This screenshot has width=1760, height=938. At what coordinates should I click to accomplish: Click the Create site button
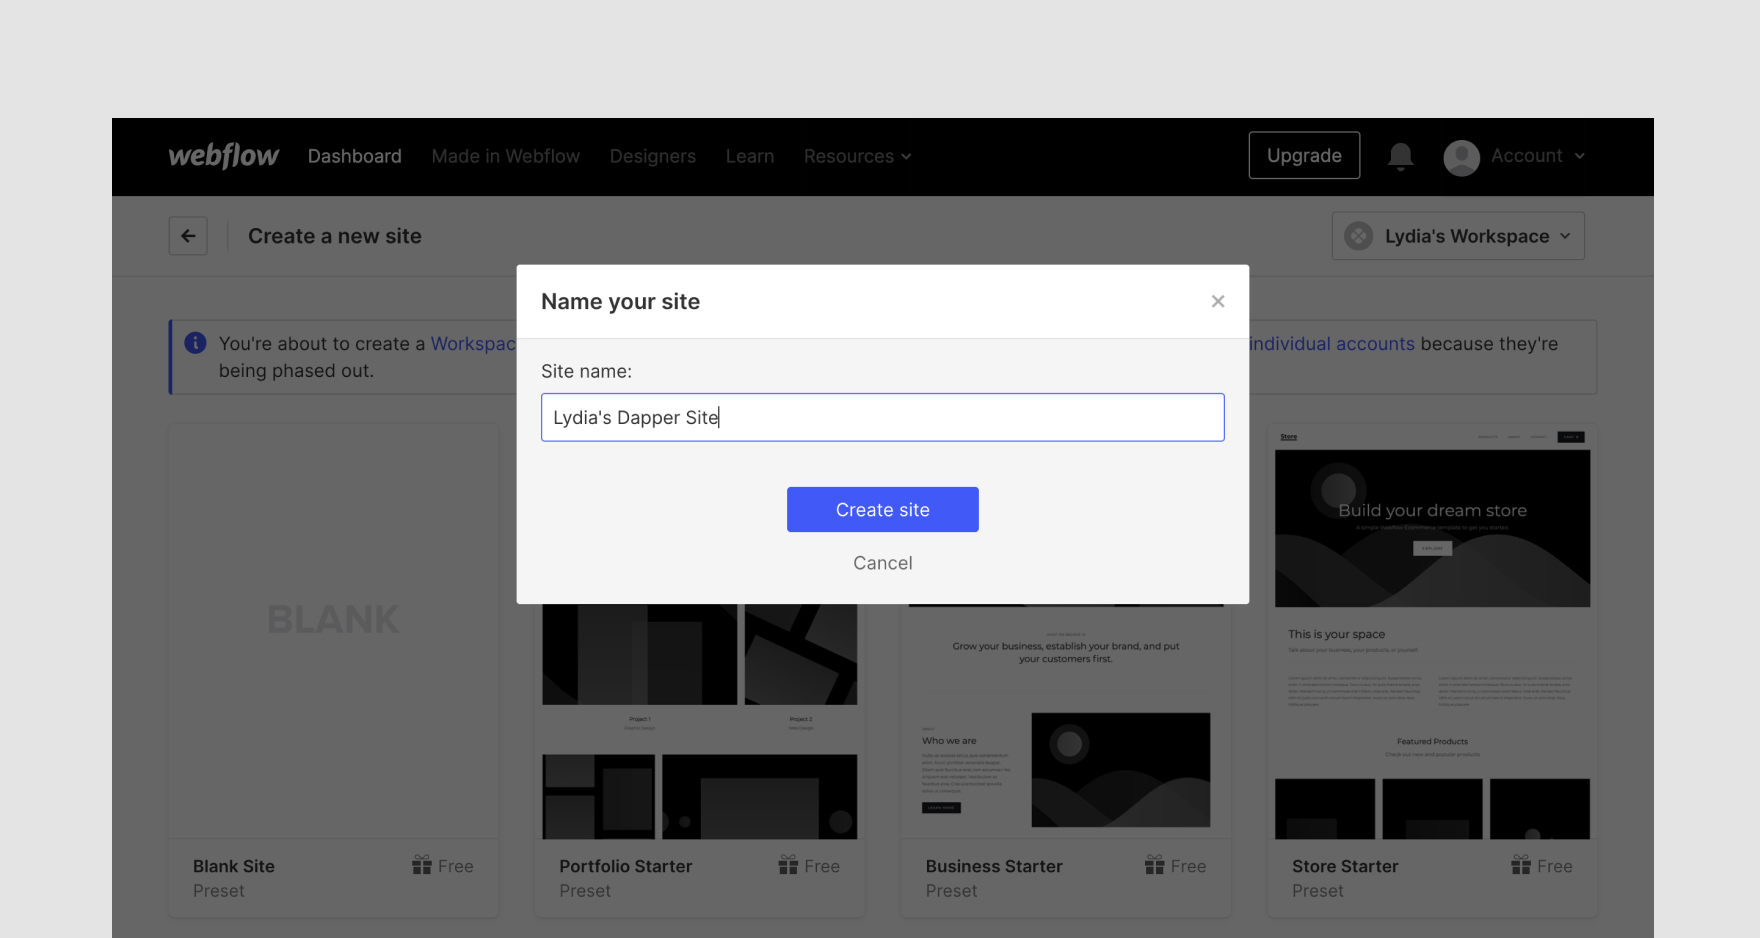[882, 509]
